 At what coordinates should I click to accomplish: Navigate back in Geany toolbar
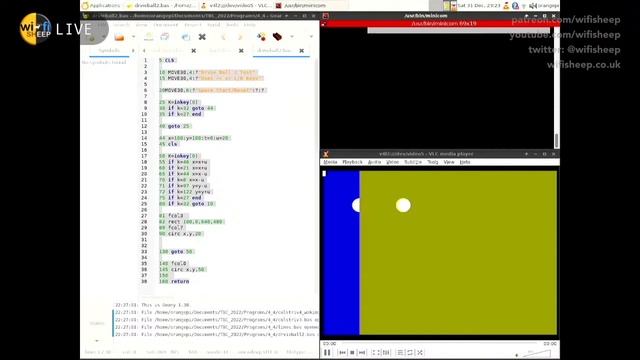click(x=223, y=37)
